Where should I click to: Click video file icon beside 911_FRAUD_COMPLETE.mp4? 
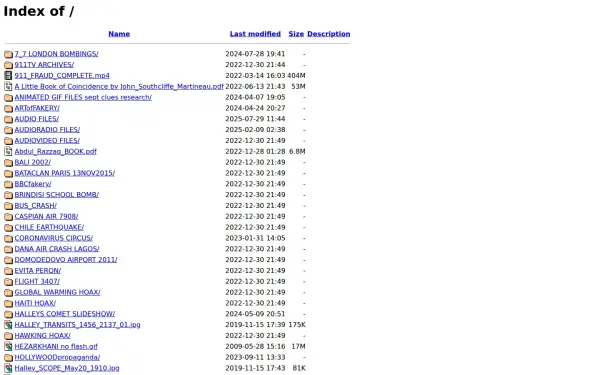(8, 76)
